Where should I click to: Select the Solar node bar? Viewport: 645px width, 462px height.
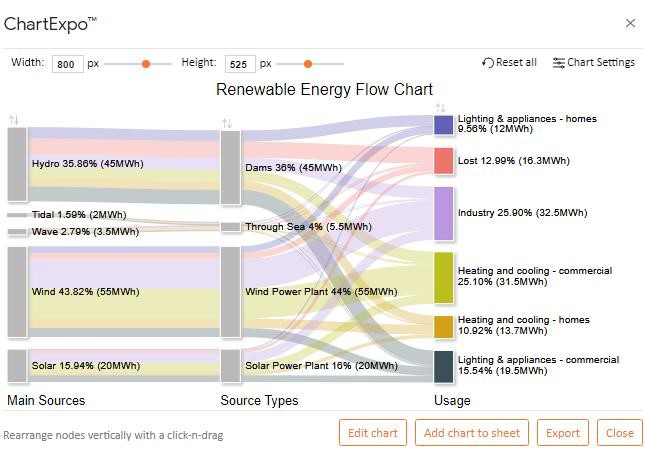[x=17, y=366]
